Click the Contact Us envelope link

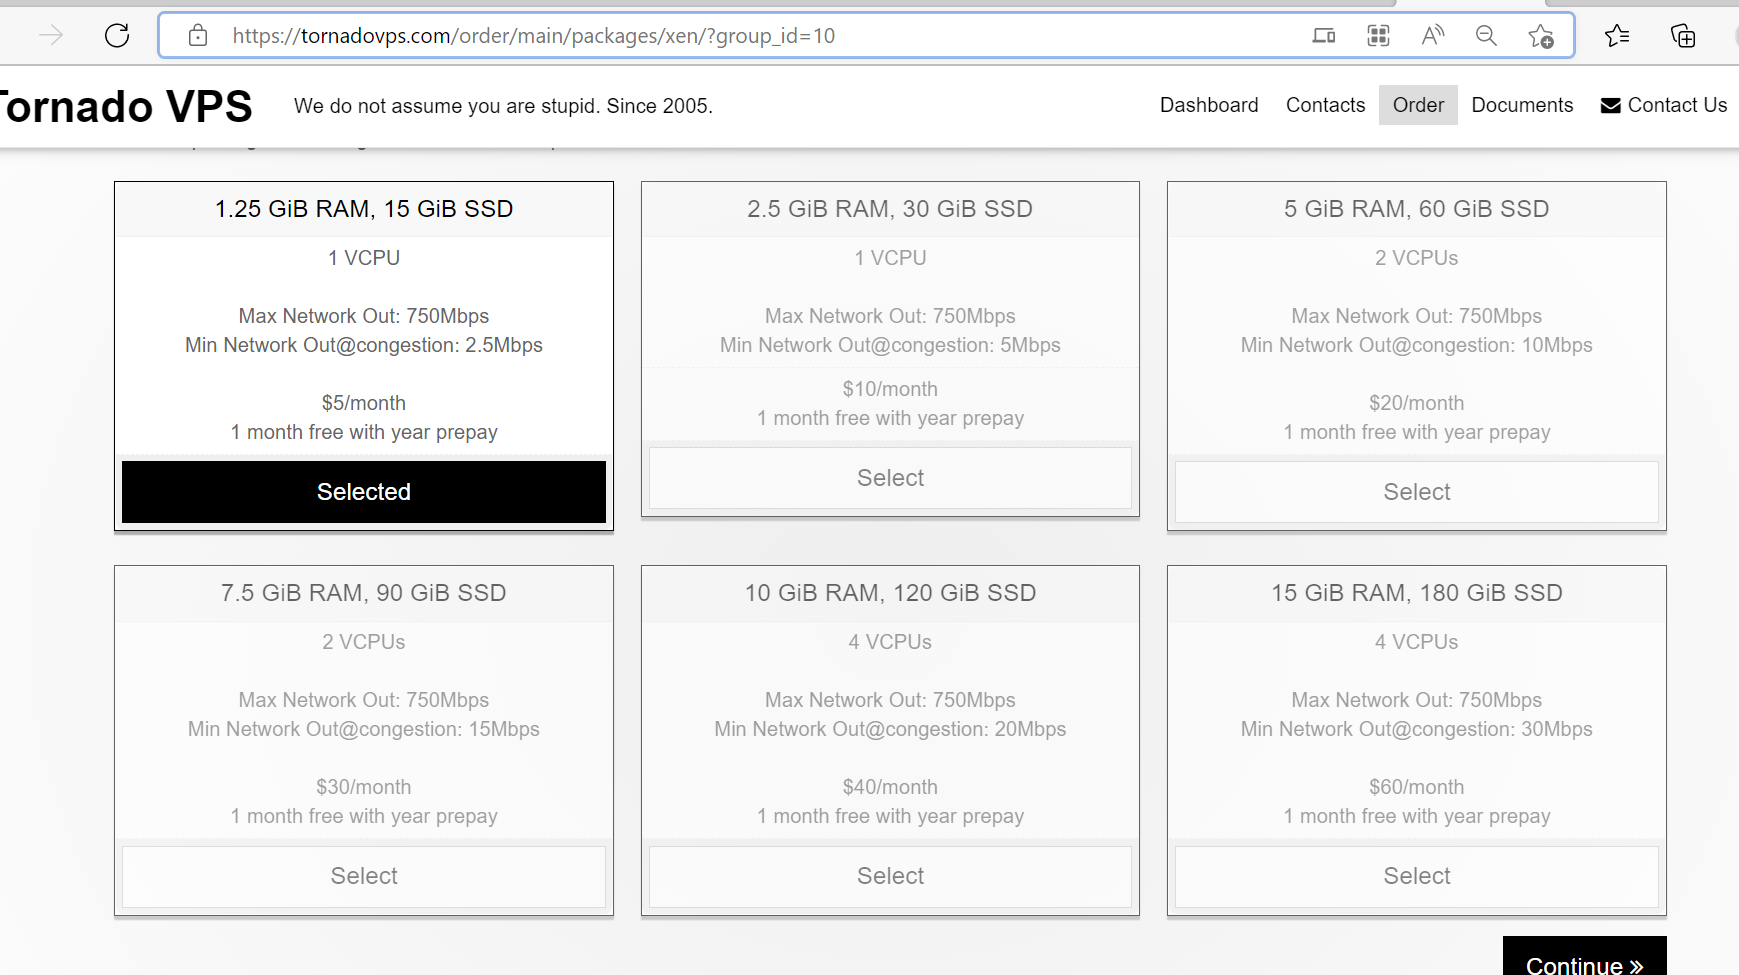[1664, 105]
